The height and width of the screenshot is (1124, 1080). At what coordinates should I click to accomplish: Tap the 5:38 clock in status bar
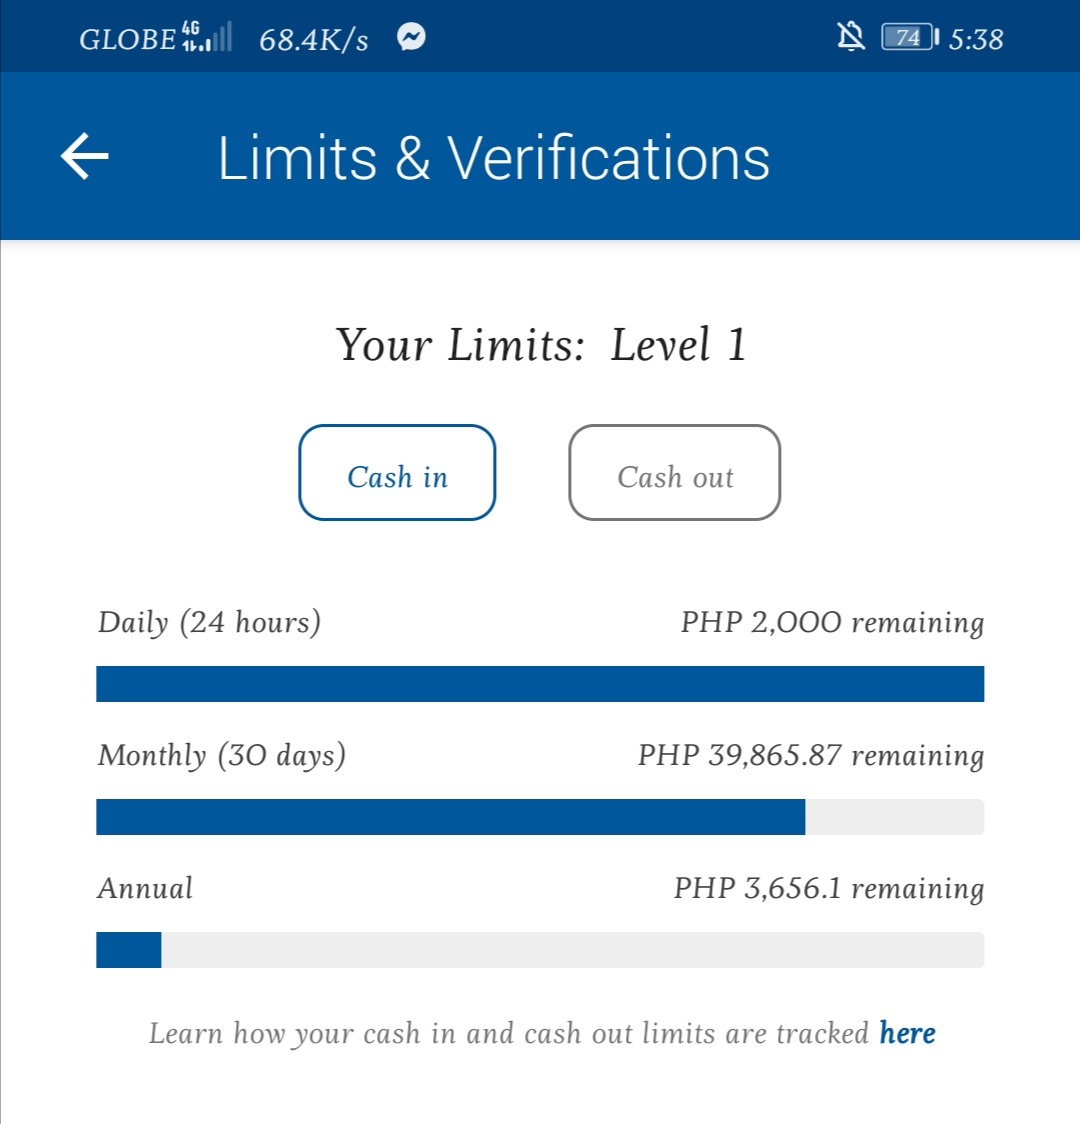tap(975, 39)
